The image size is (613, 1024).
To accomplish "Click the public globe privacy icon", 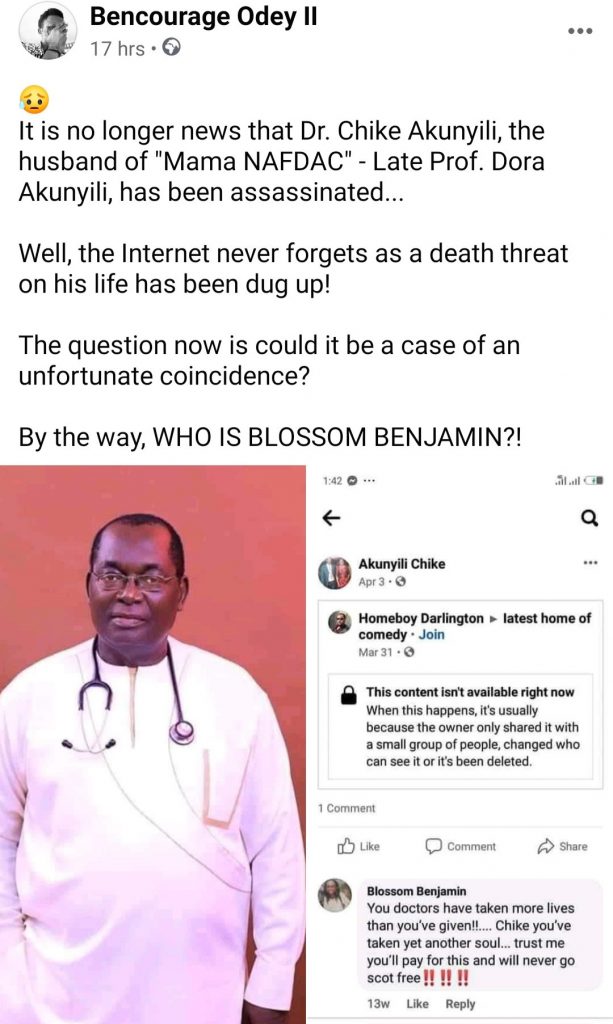I will click(171, 48).
